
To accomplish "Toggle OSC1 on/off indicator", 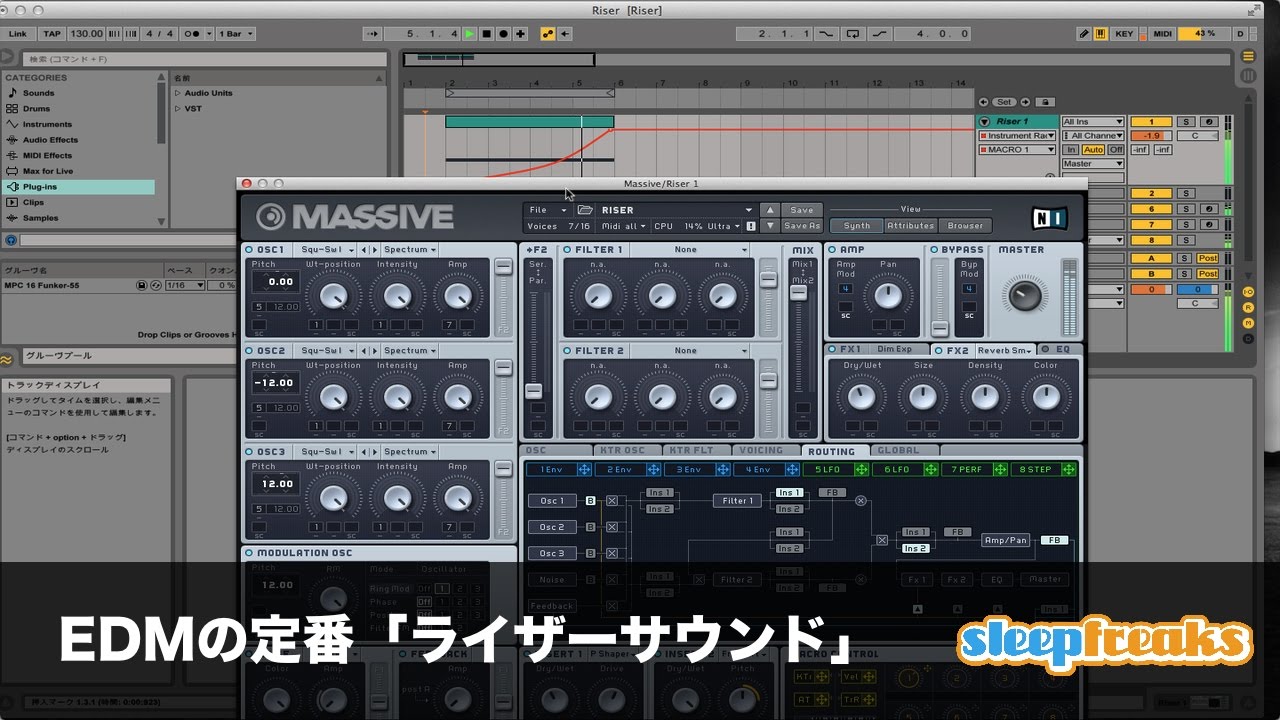I will pos(248,250).
